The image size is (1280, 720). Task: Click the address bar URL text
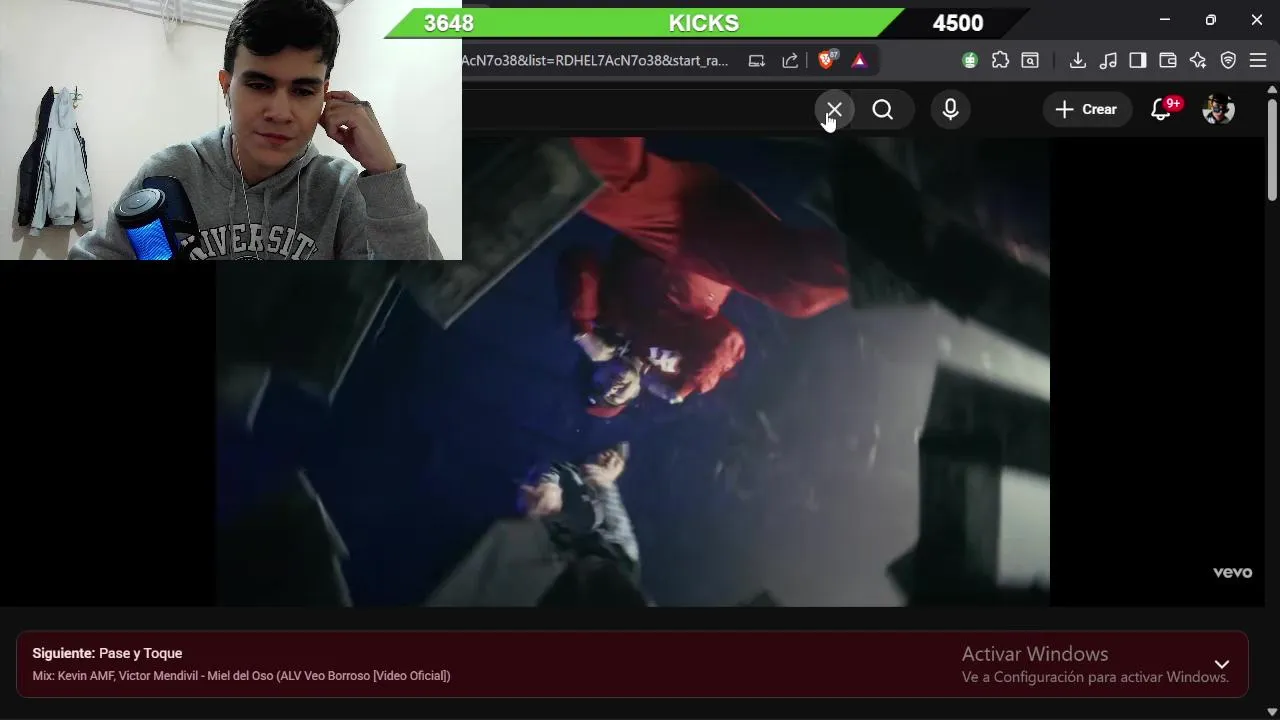point(595,60)
